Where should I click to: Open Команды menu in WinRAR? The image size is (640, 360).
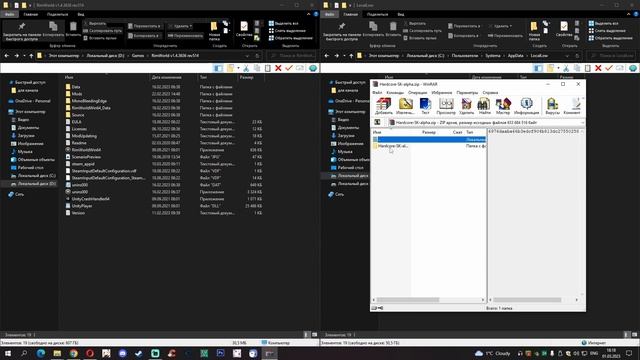[x=395, y=93]
